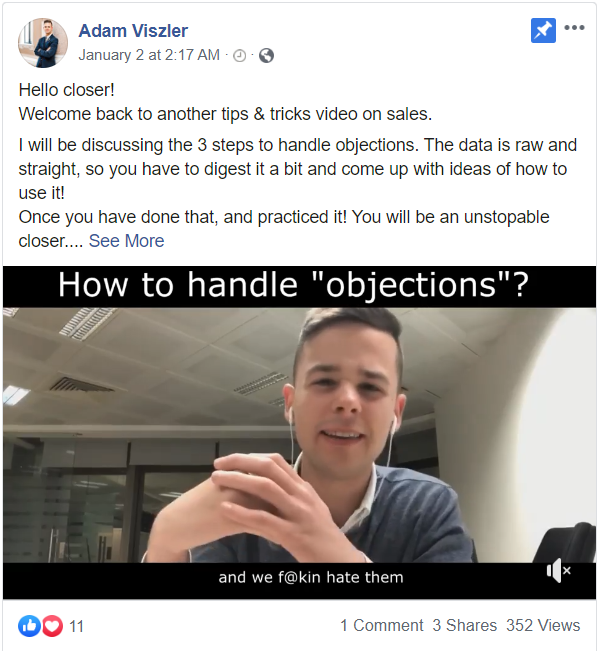Click the 352 Views counter

tap(543, 625)
